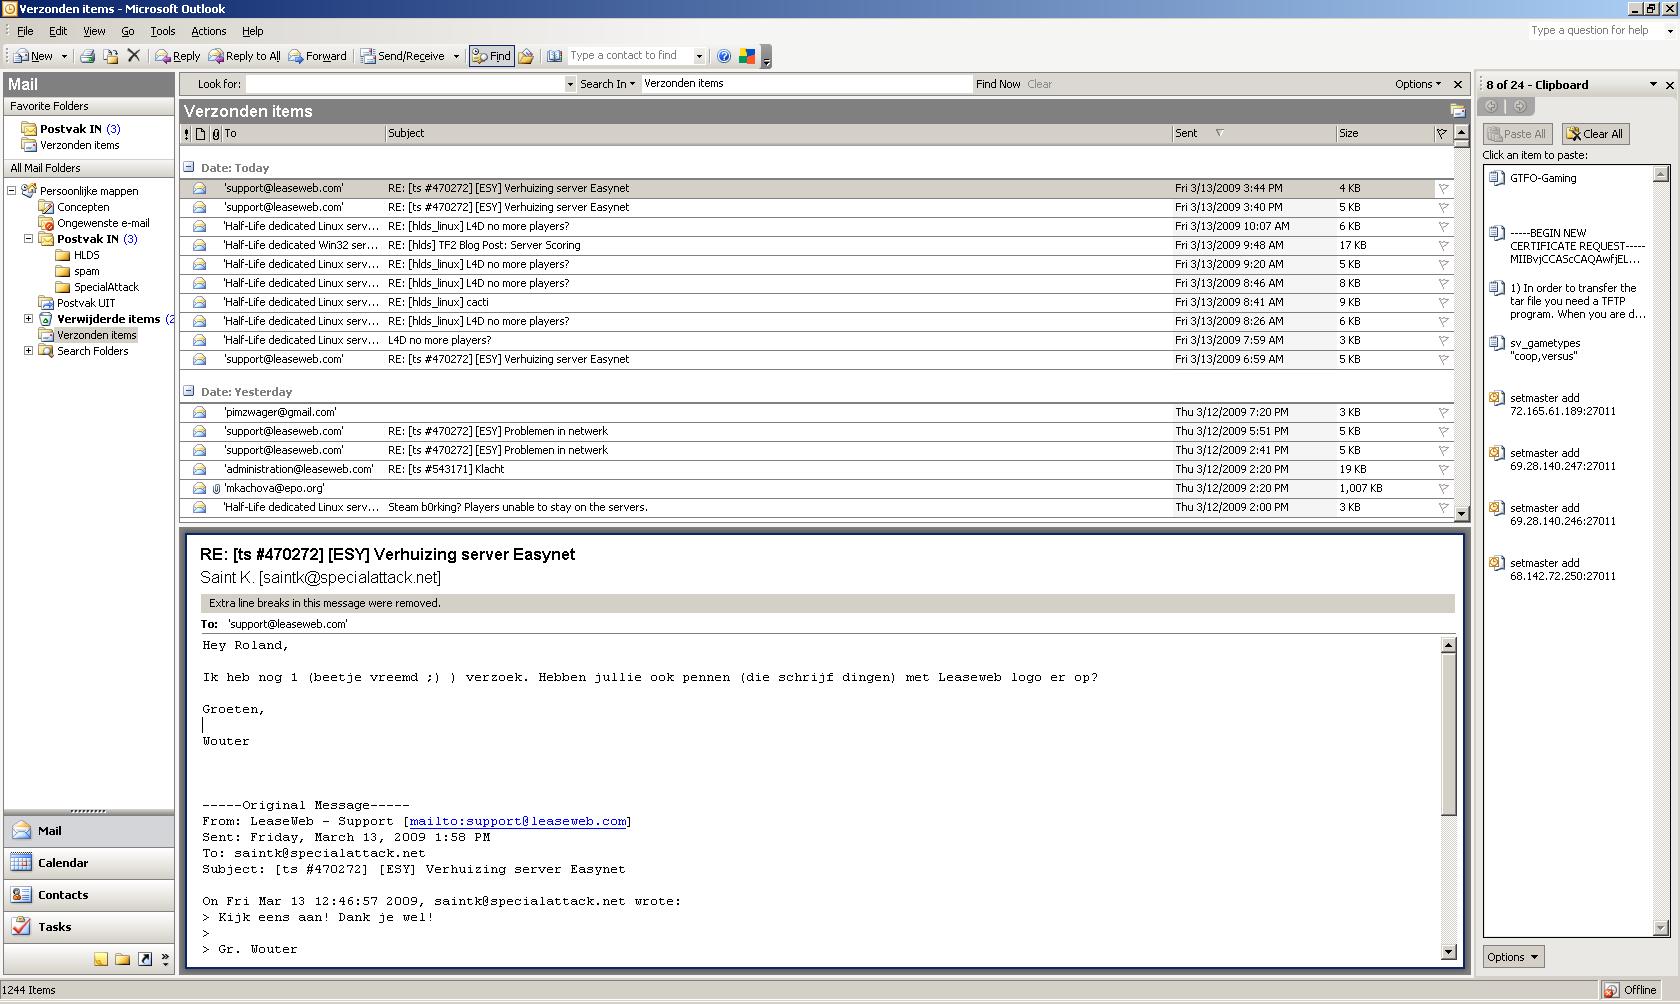Screen dimensions: 1680x1004
Task: Sort by the Sent column header
Action: pos(1253,133)
